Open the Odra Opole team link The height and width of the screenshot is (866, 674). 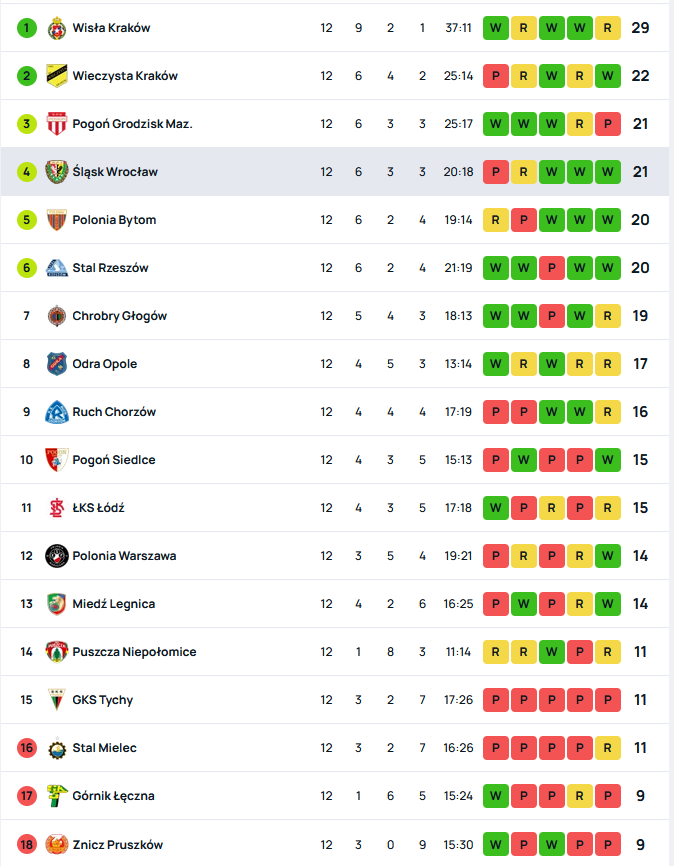105,364
